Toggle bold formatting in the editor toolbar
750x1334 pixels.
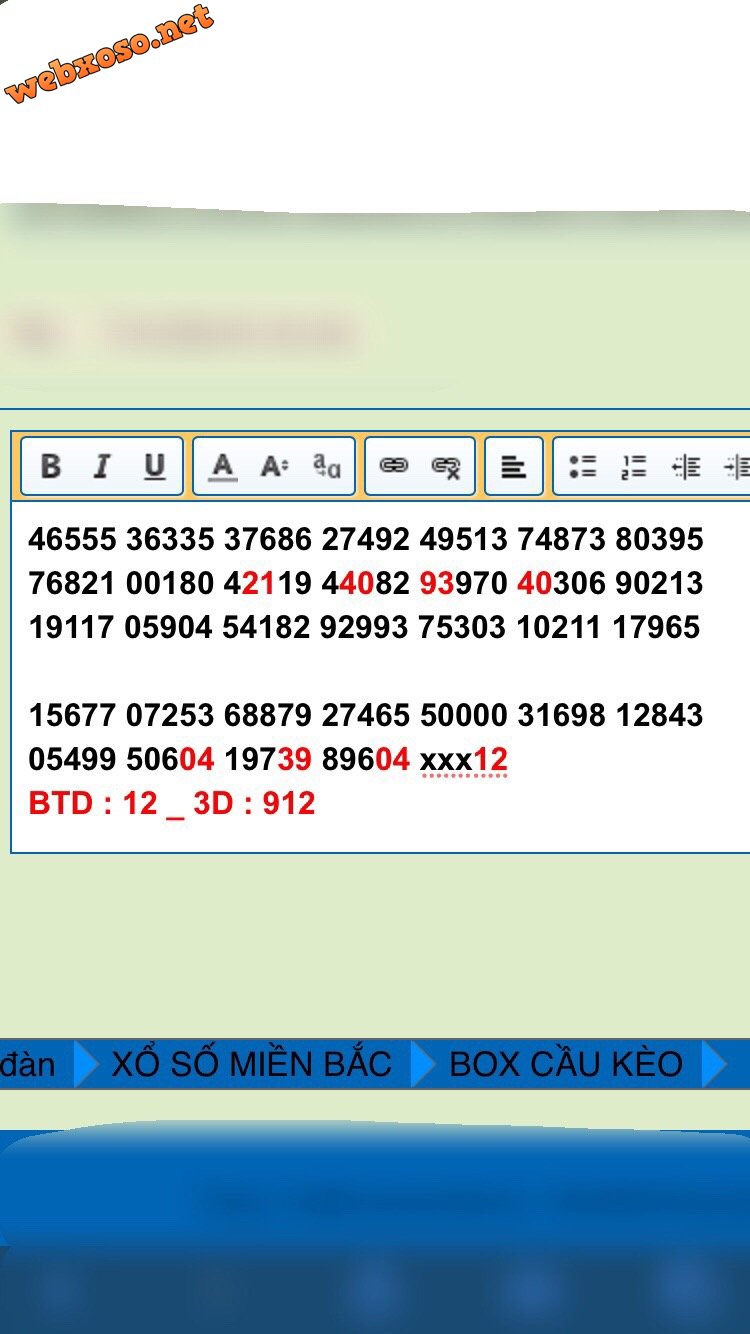coord(51,466)
